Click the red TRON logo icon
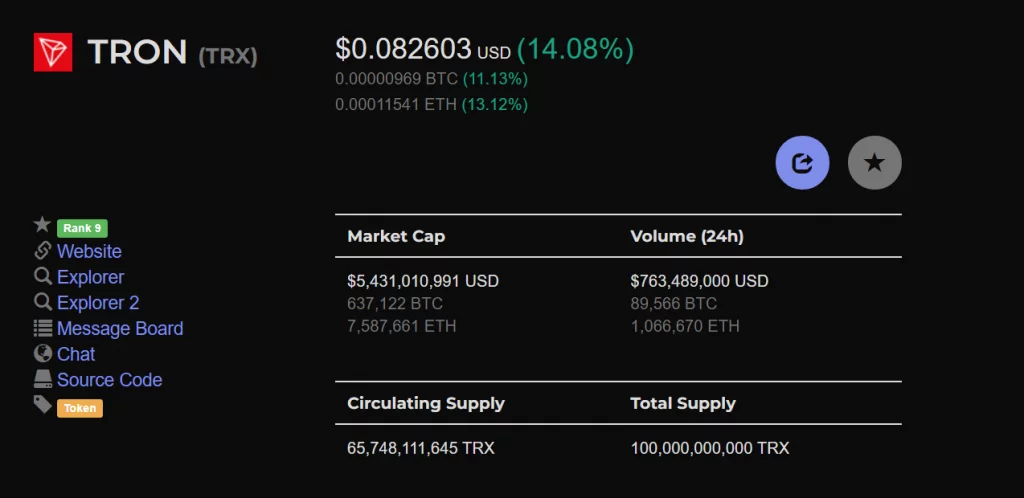Viewport: 1024px width, 498px height. (x=53, y=52)
